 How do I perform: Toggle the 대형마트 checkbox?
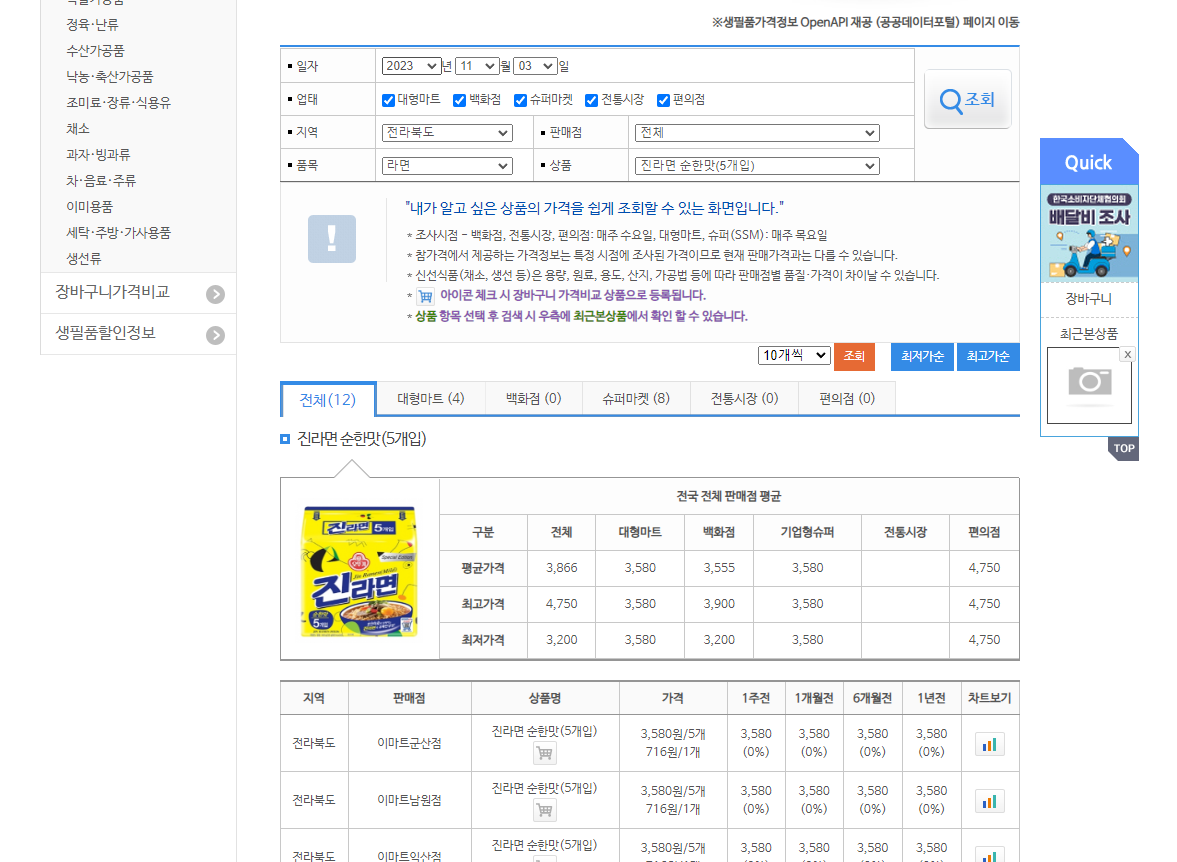(x=388, y=100)
